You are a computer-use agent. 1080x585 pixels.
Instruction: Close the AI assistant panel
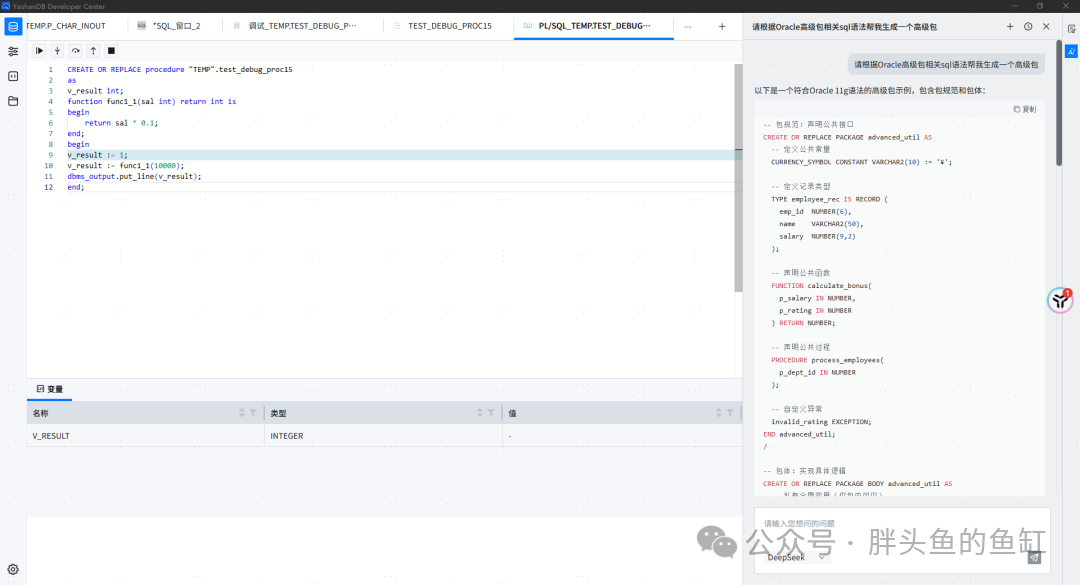click(1046, 27)
